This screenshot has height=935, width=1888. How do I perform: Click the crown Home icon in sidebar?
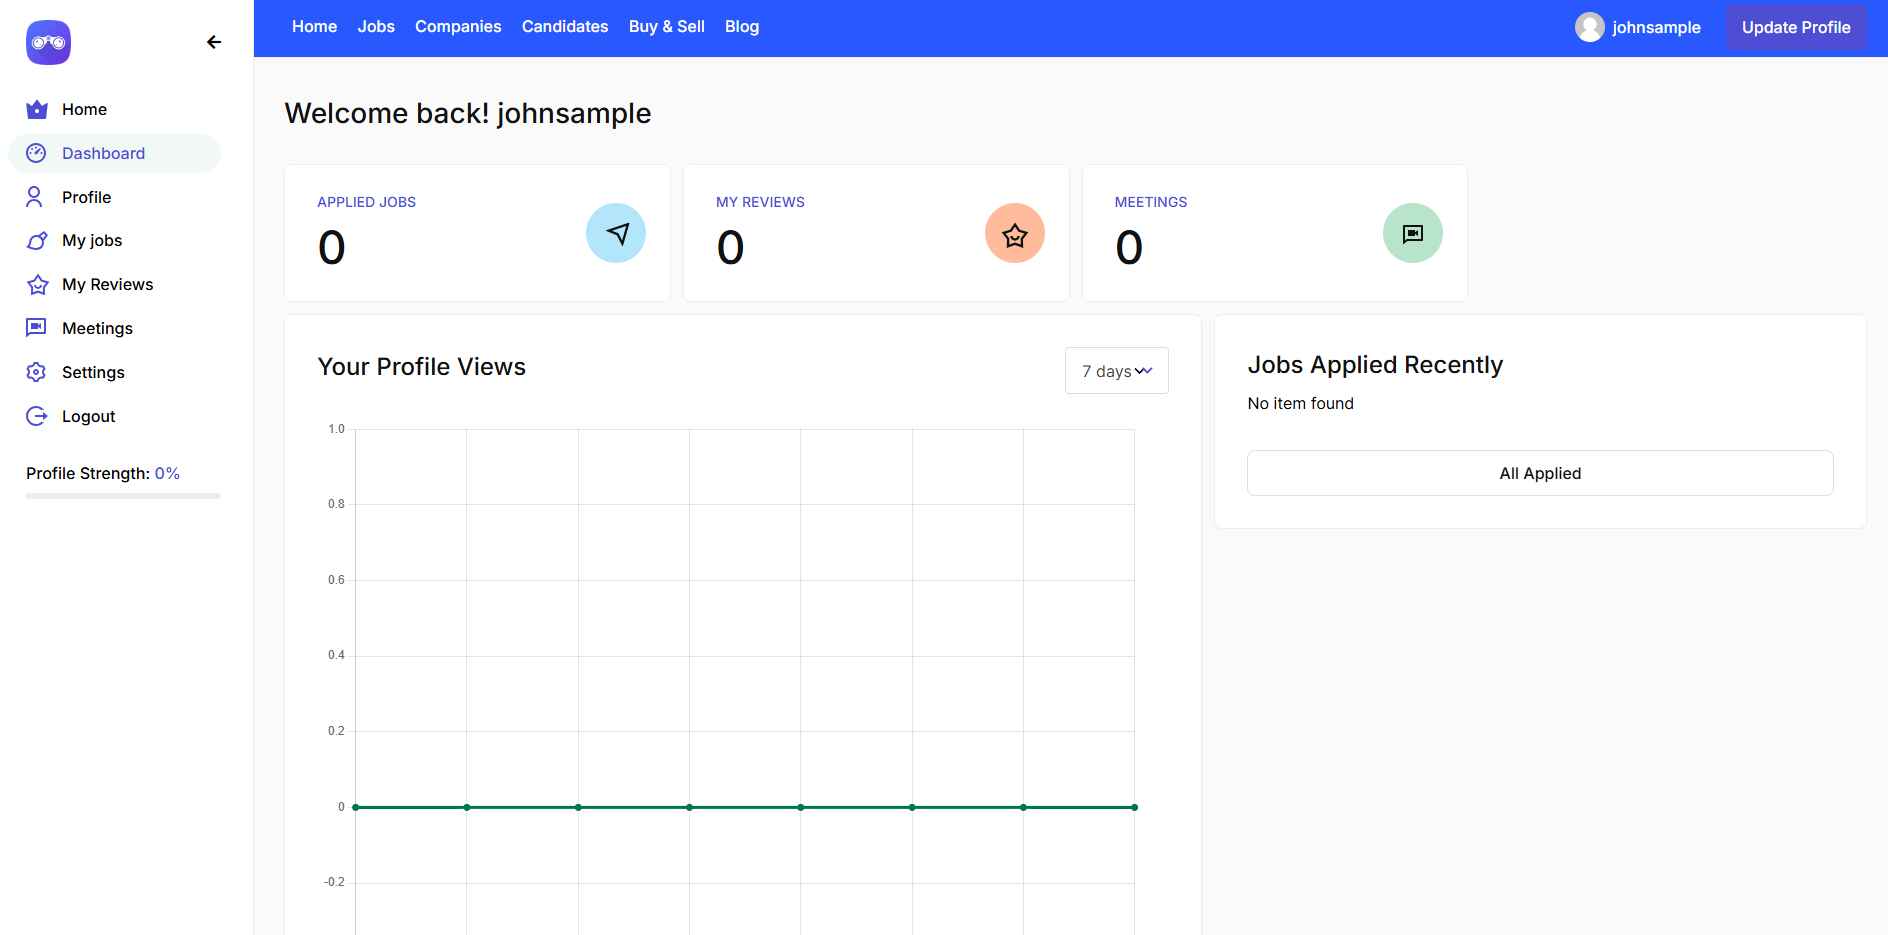[x=37, y=109]
